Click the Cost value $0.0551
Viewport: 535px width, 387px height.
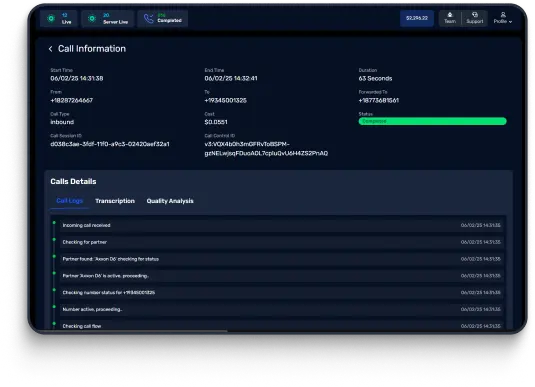[216, 122]
